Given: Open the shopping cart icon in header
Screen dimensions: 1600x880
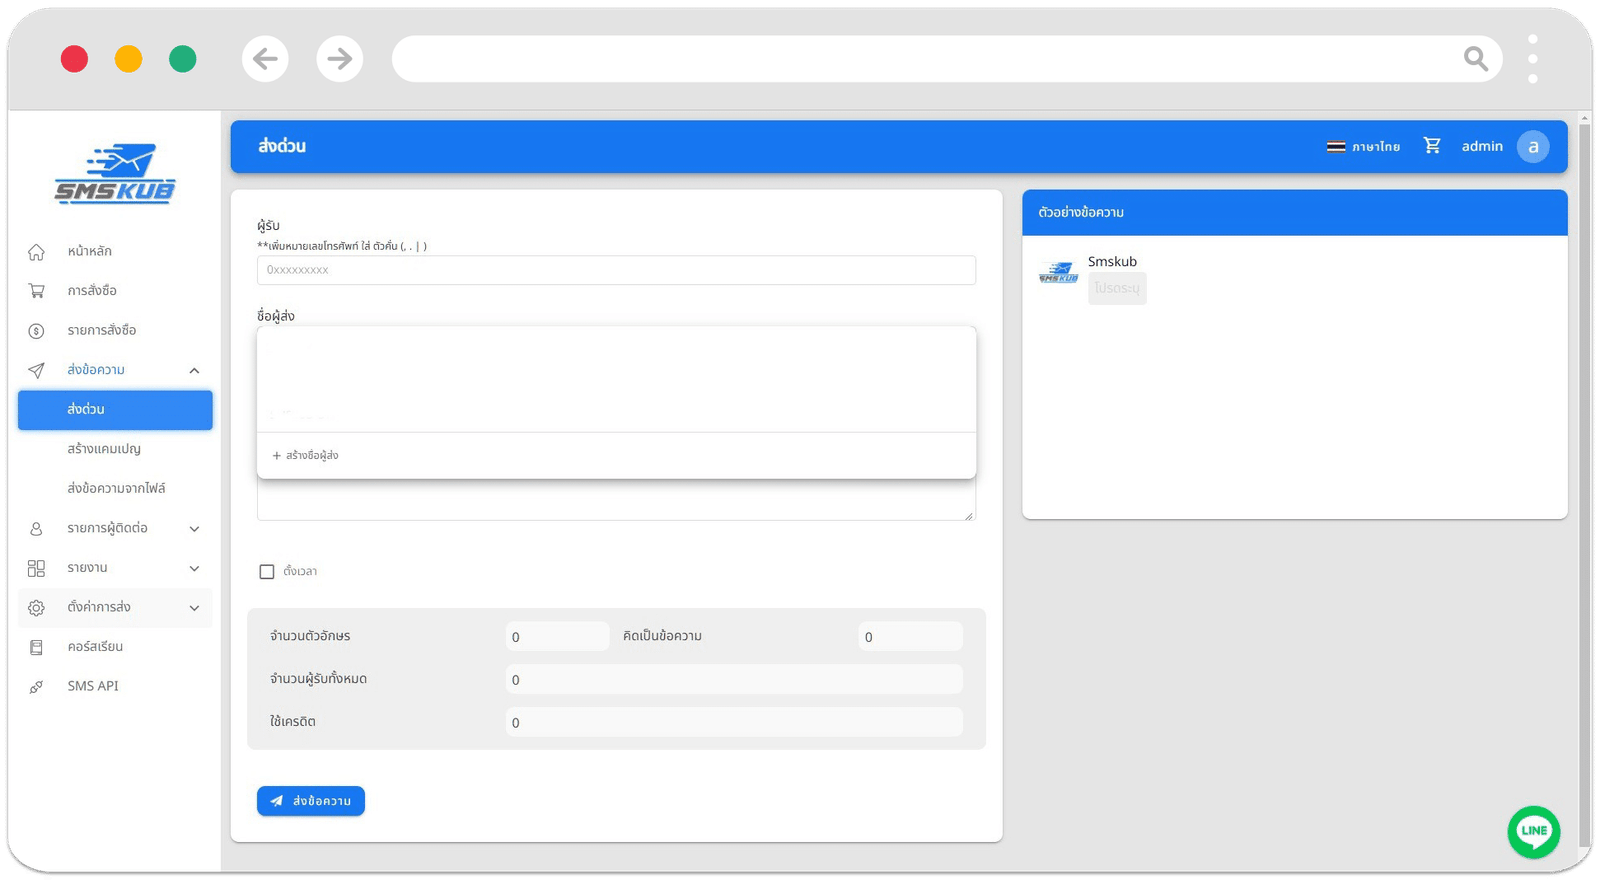Looking at the screenshot, I should tap(1432, 146).
